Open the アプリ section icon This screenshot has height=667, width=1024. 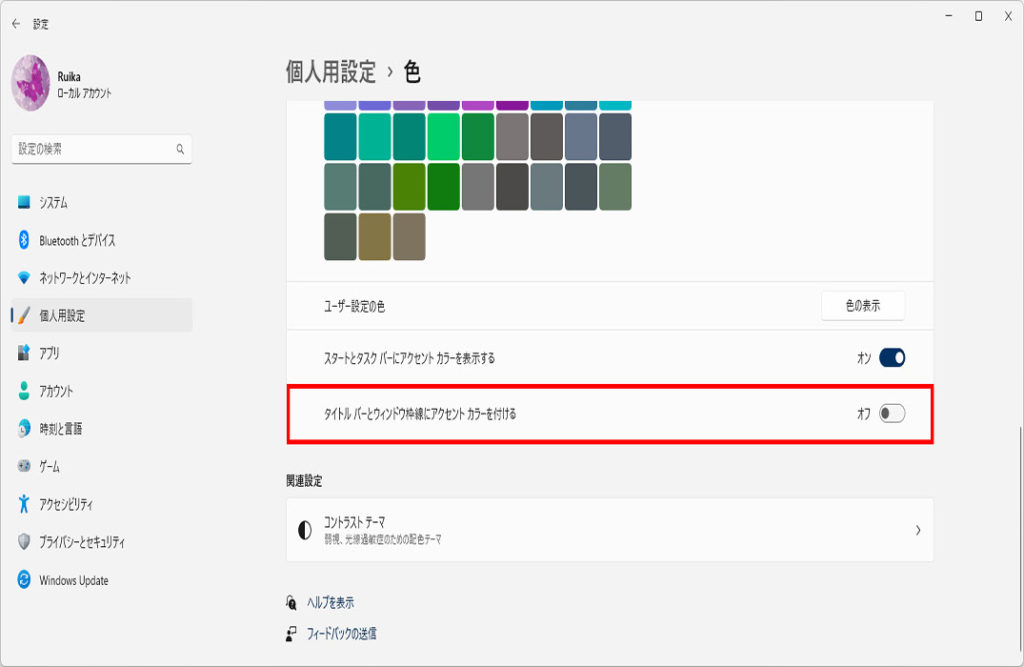point(25,353)
